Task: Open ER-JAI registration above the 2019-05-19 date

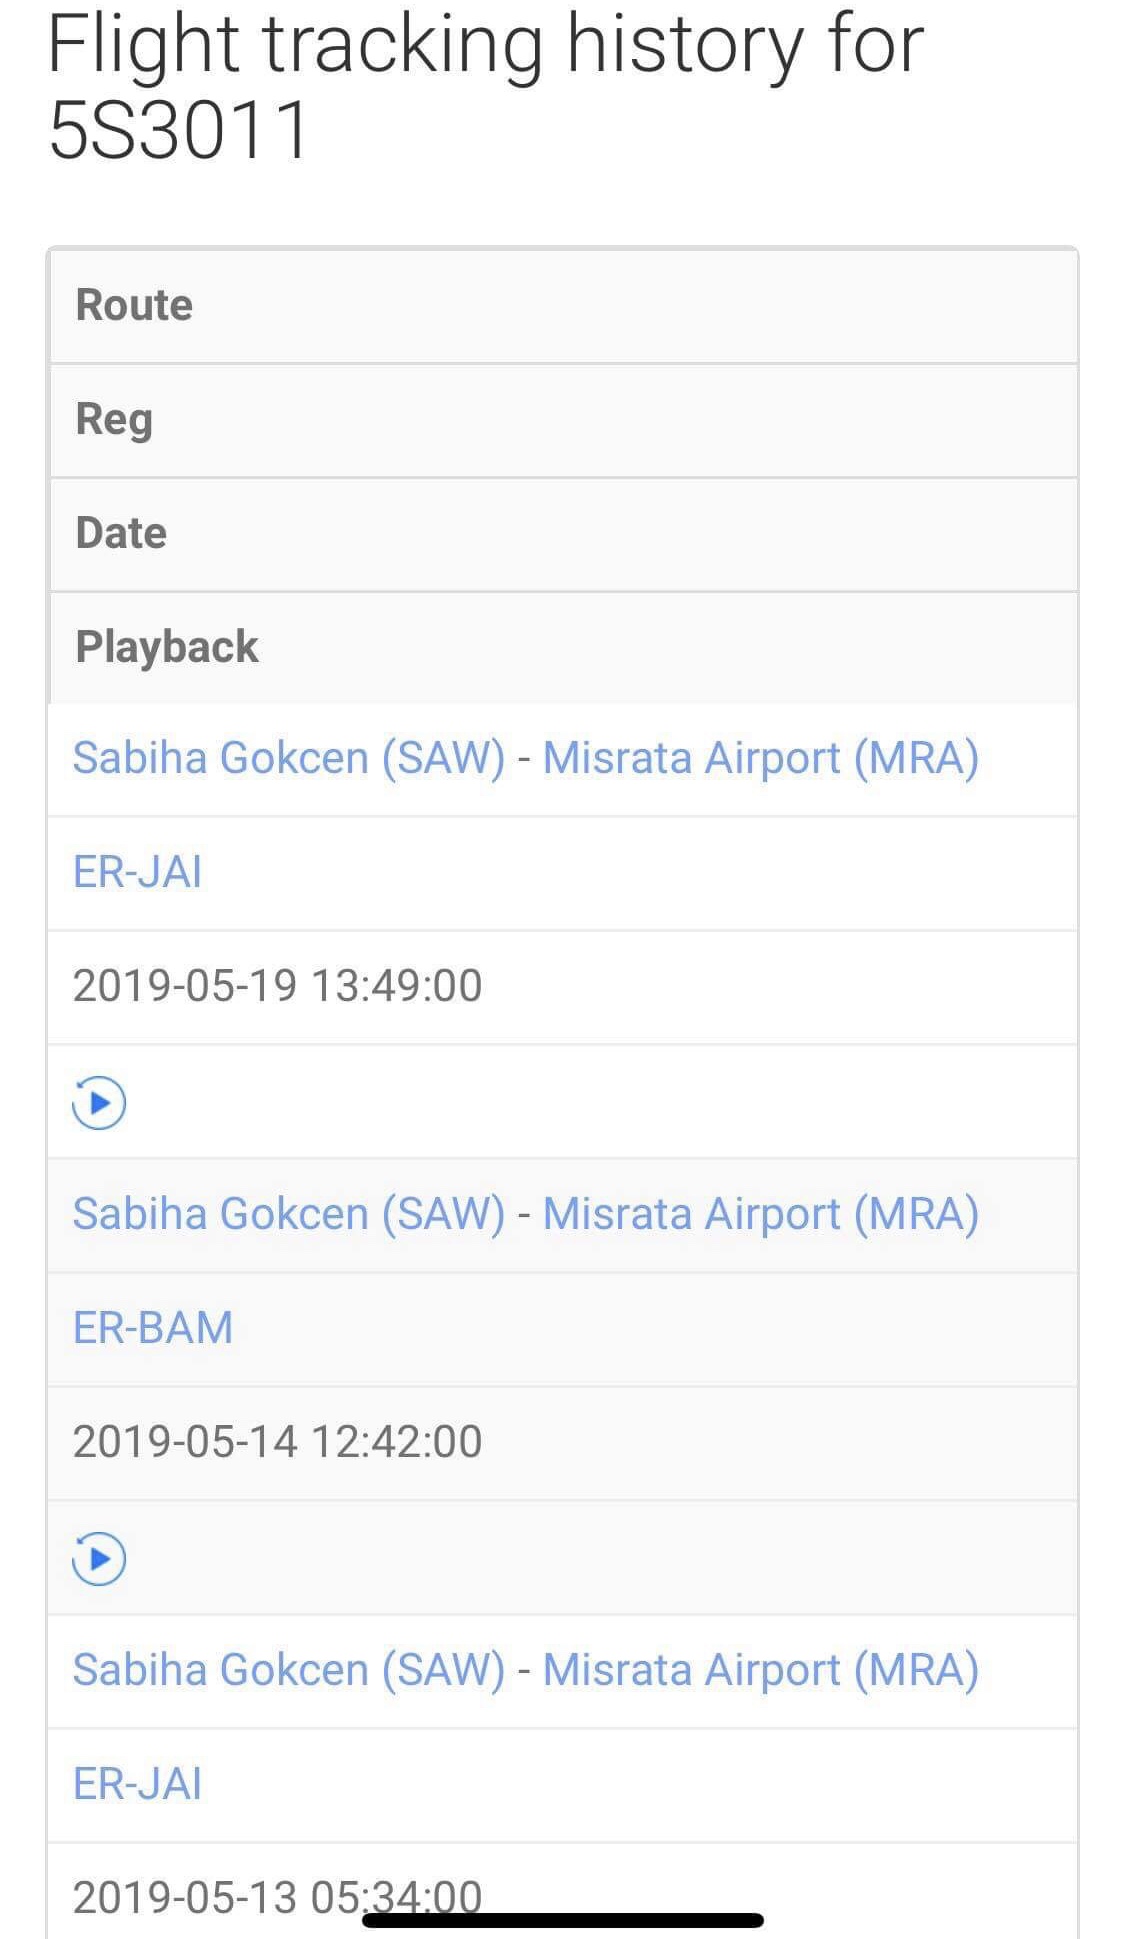Action: 138,872
